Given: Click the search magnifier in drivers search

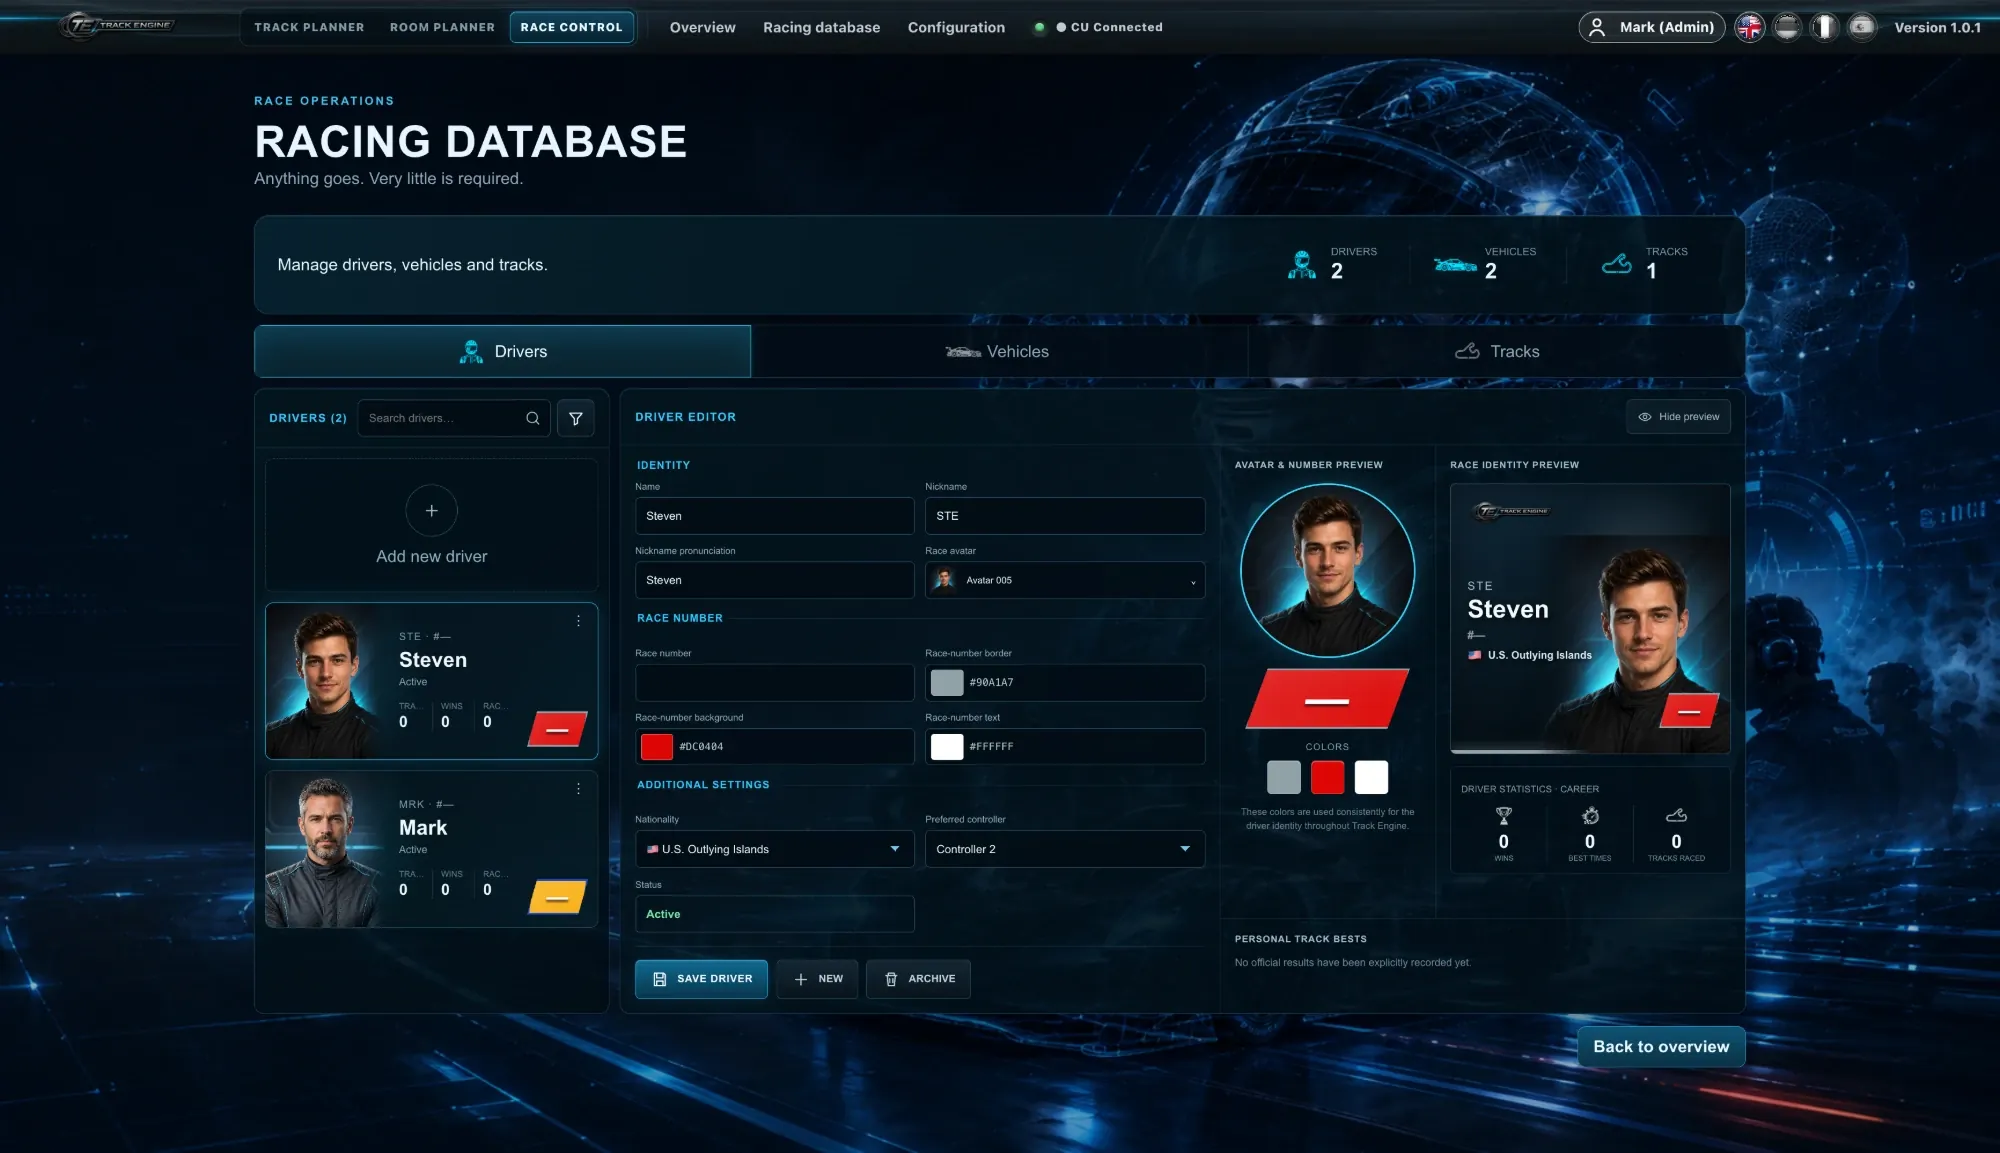Looking at the screenshot, I should click(x=533, y=418).
